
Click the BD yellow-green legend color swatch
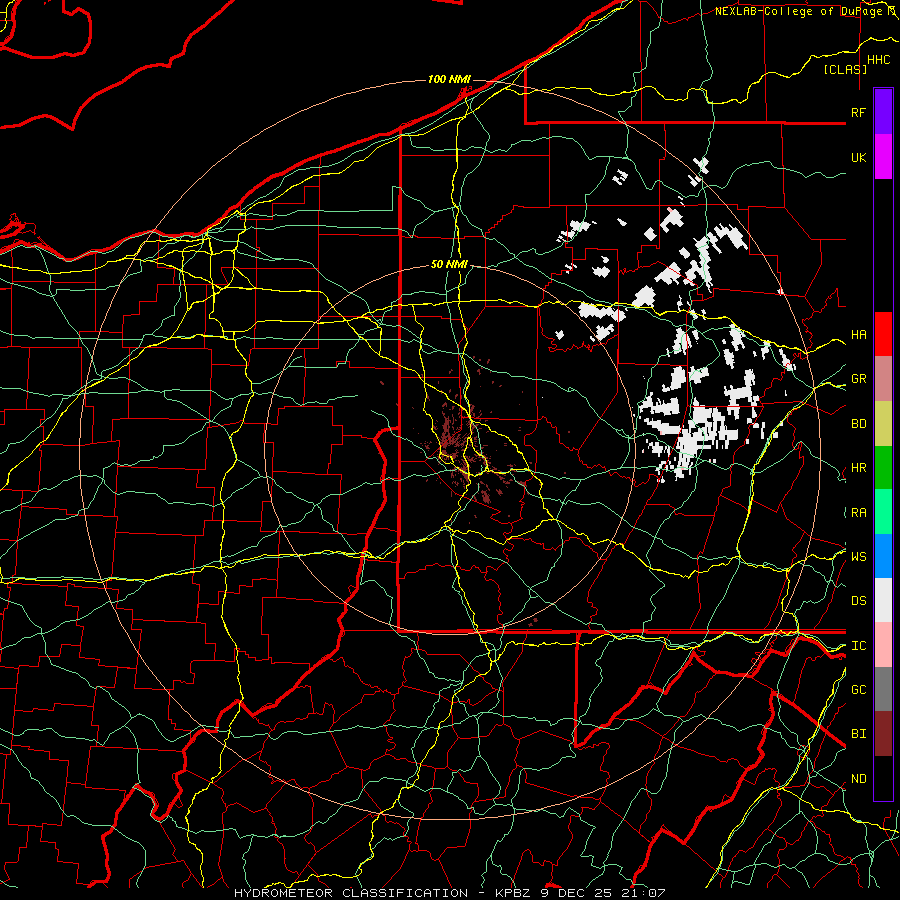tap(883, 423)
